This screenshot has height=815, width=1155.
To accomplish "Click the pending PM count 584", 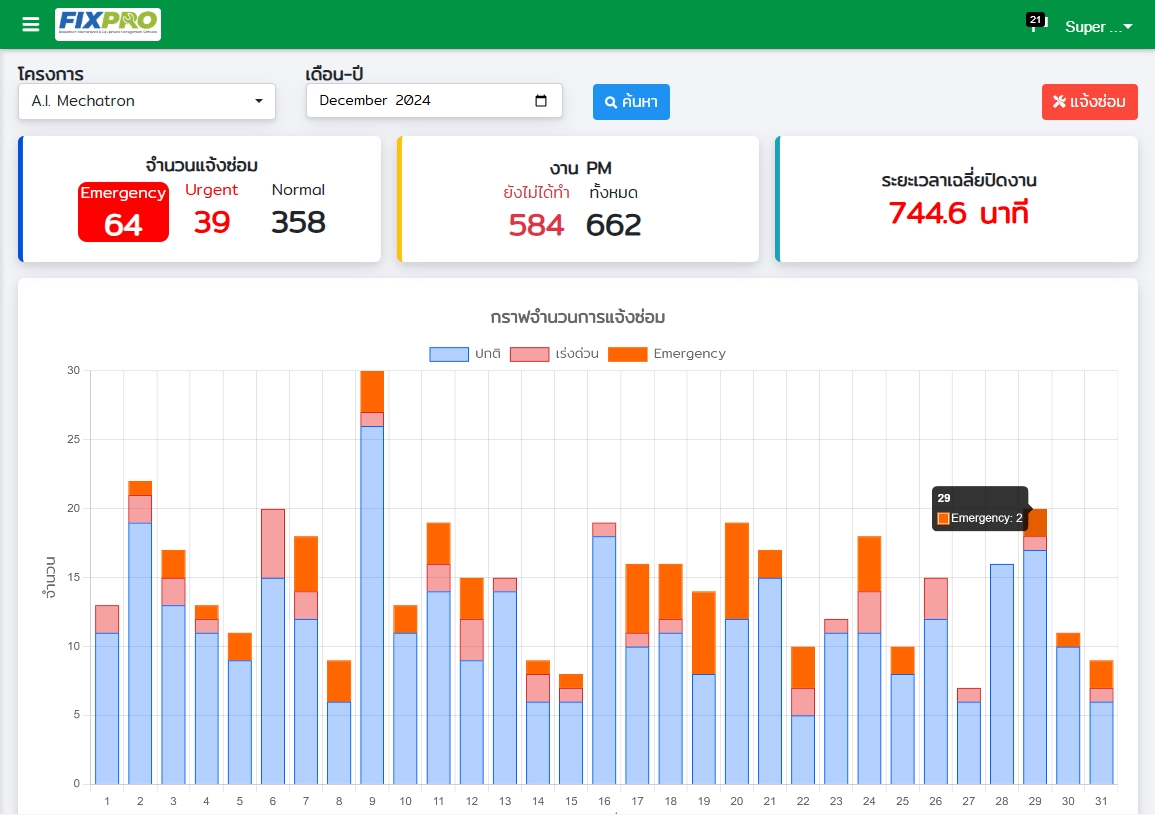I will (536, 225).
